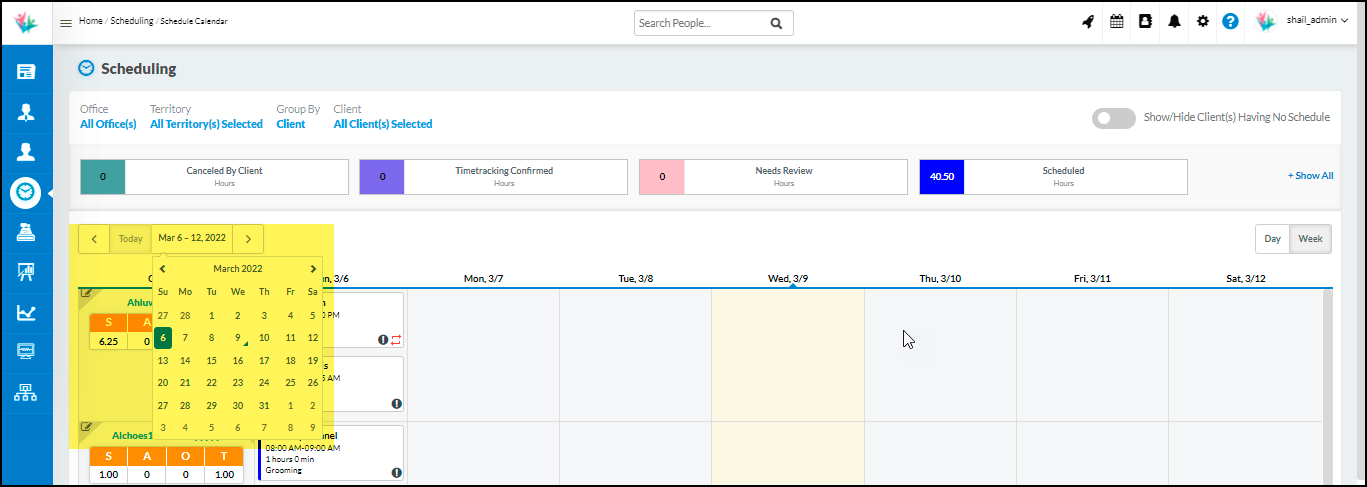This screenshot has width=1367, height=487.
Task: Click the rocket quick-launch icon
Action: 1088,22
